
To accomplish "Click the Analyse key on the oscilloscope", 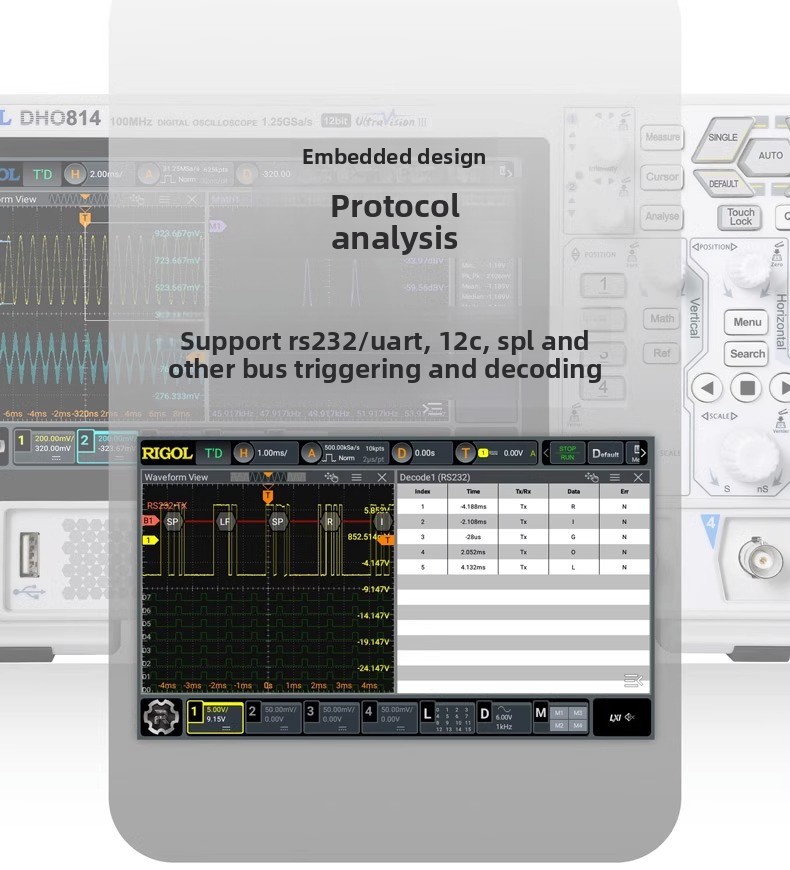I will tap(662, 216).
